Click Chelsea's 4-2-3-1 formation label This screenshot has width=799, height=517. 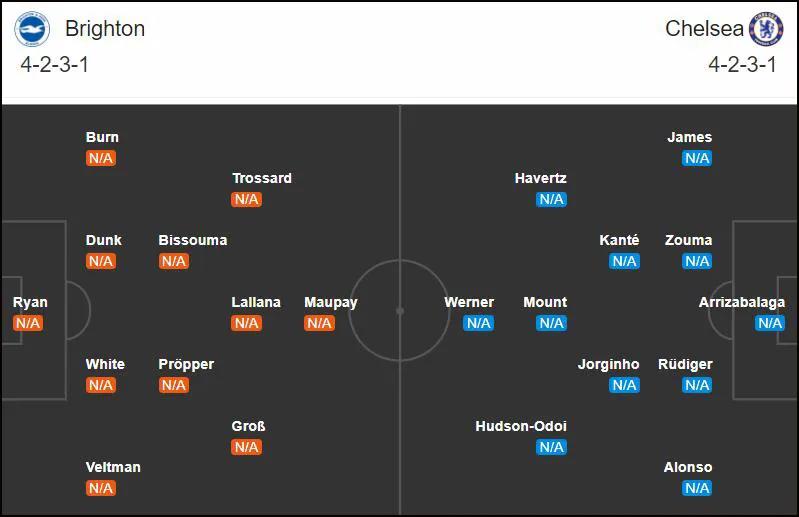tap(742, 65)
